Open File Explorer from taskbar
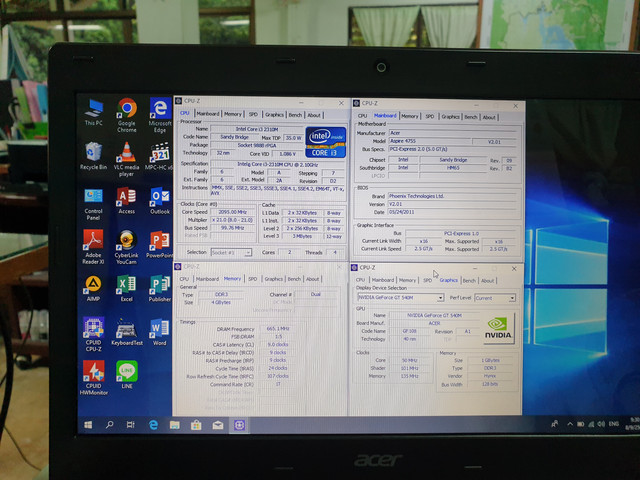Screen dimensions: 640x480 pos(175,425)
